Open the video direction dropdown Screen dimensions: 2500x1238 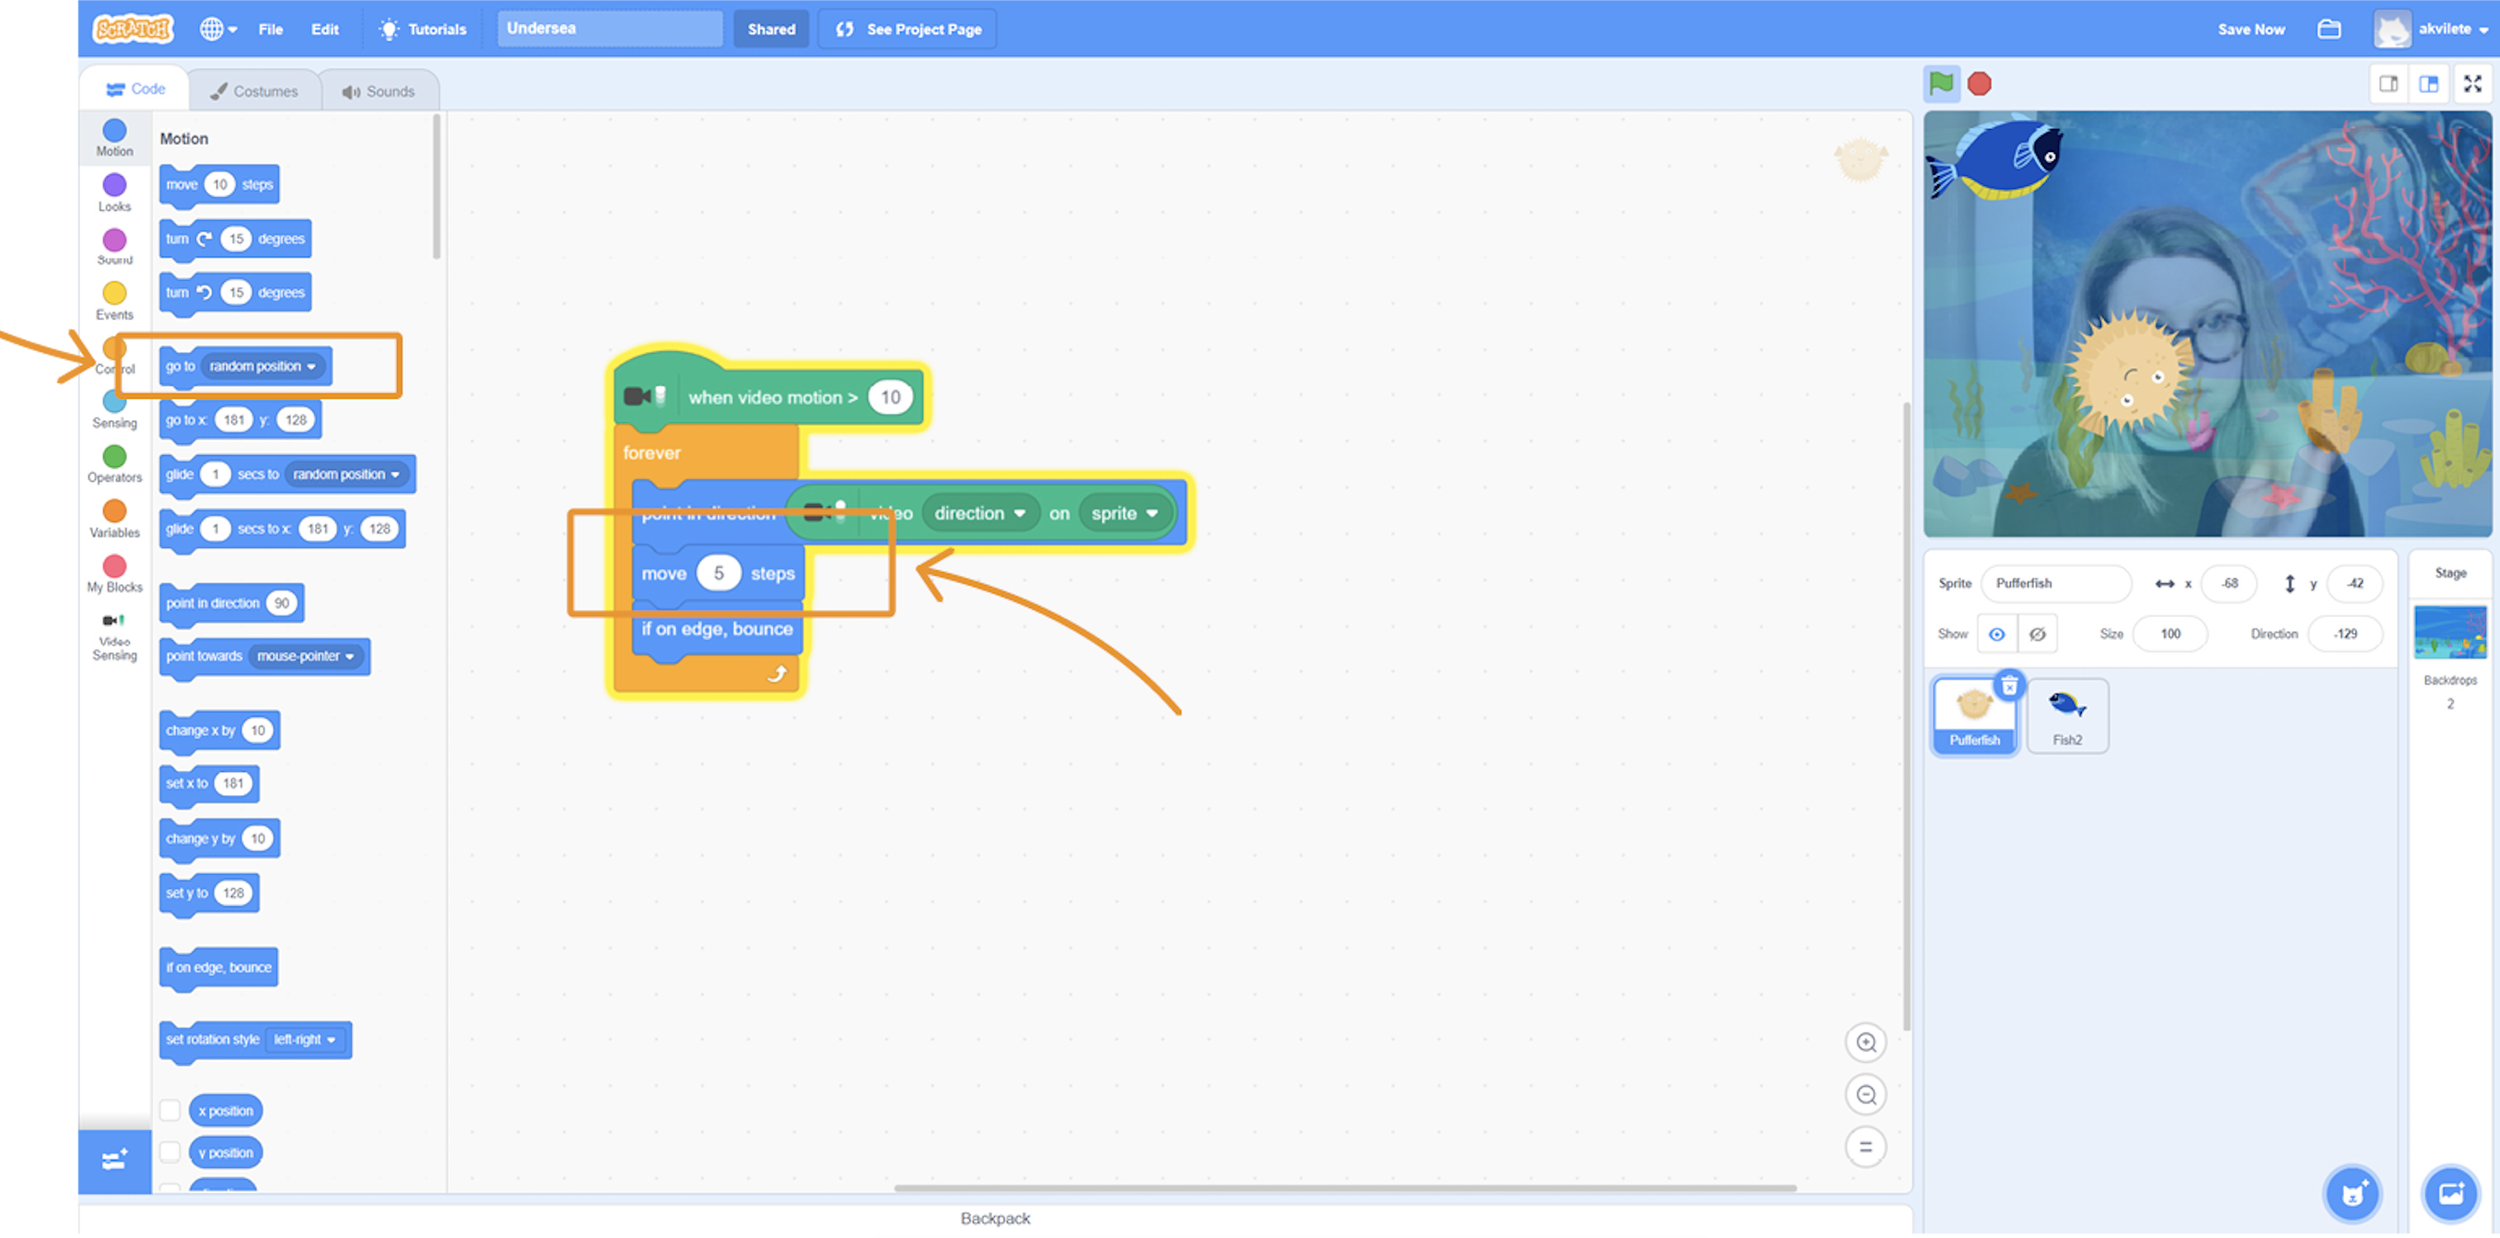pyautogui.click(x=979, y=513)
